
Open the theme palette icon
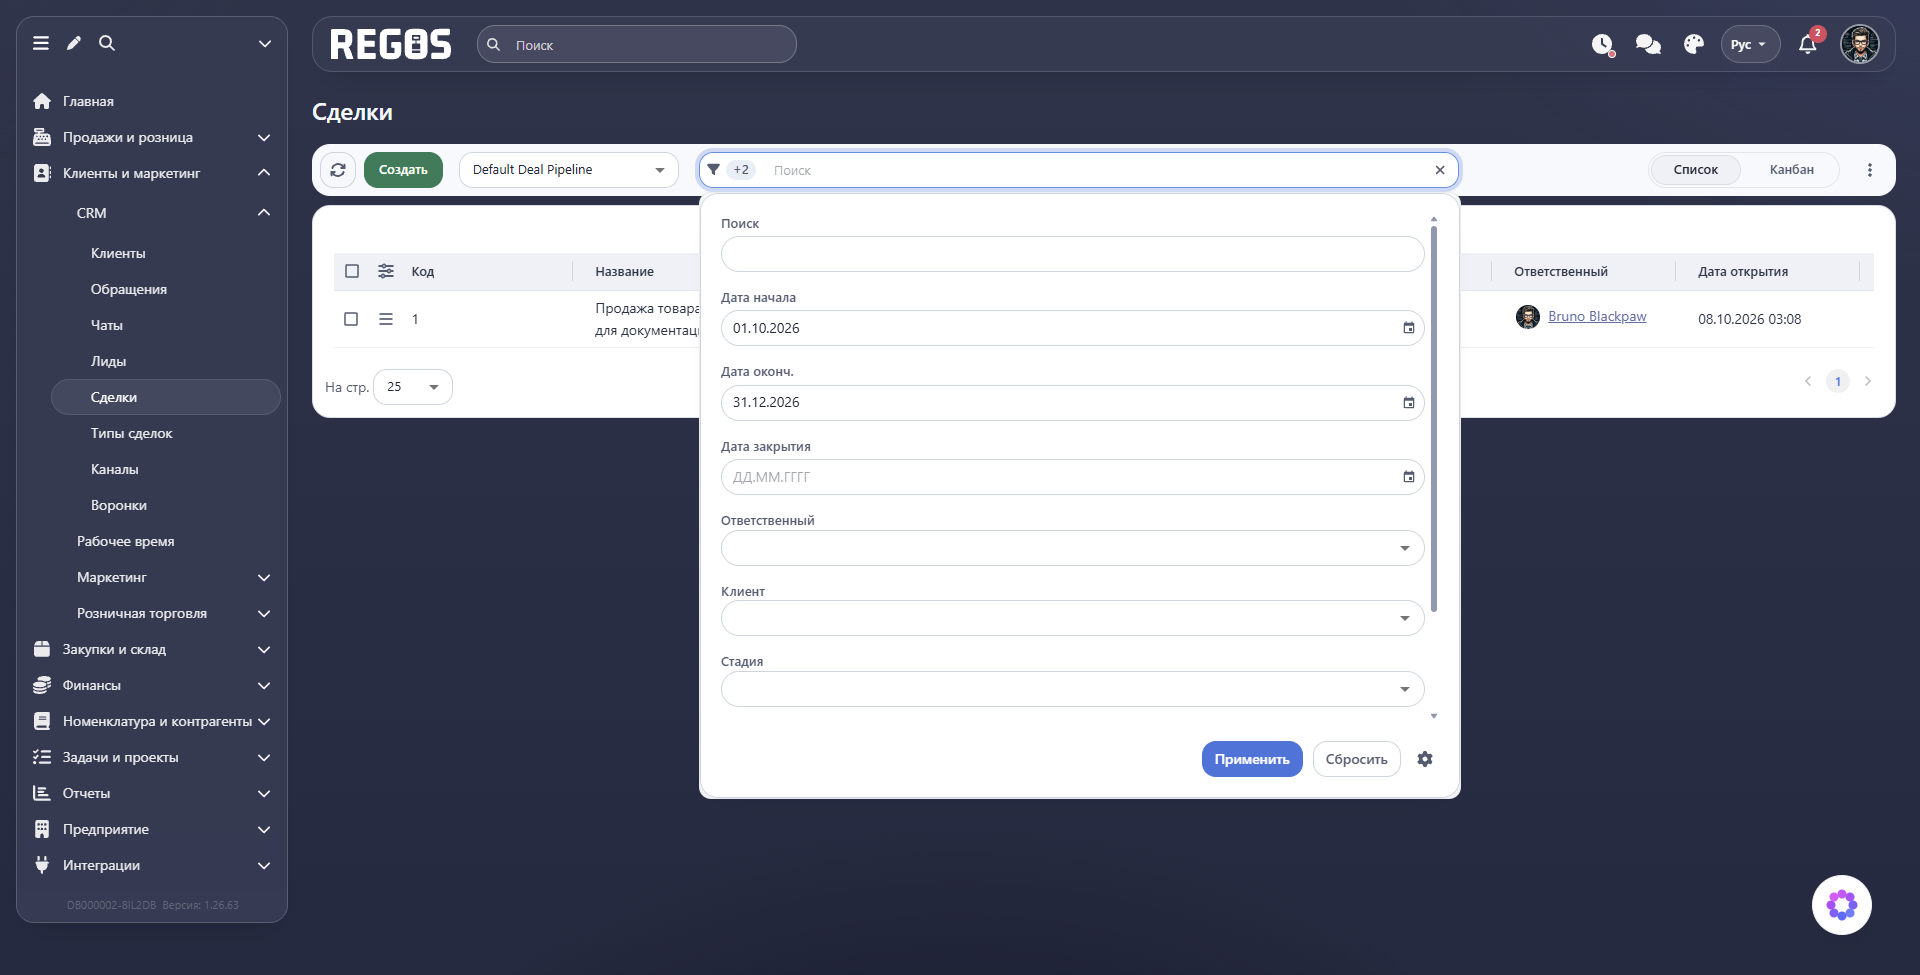point(1693,44)
